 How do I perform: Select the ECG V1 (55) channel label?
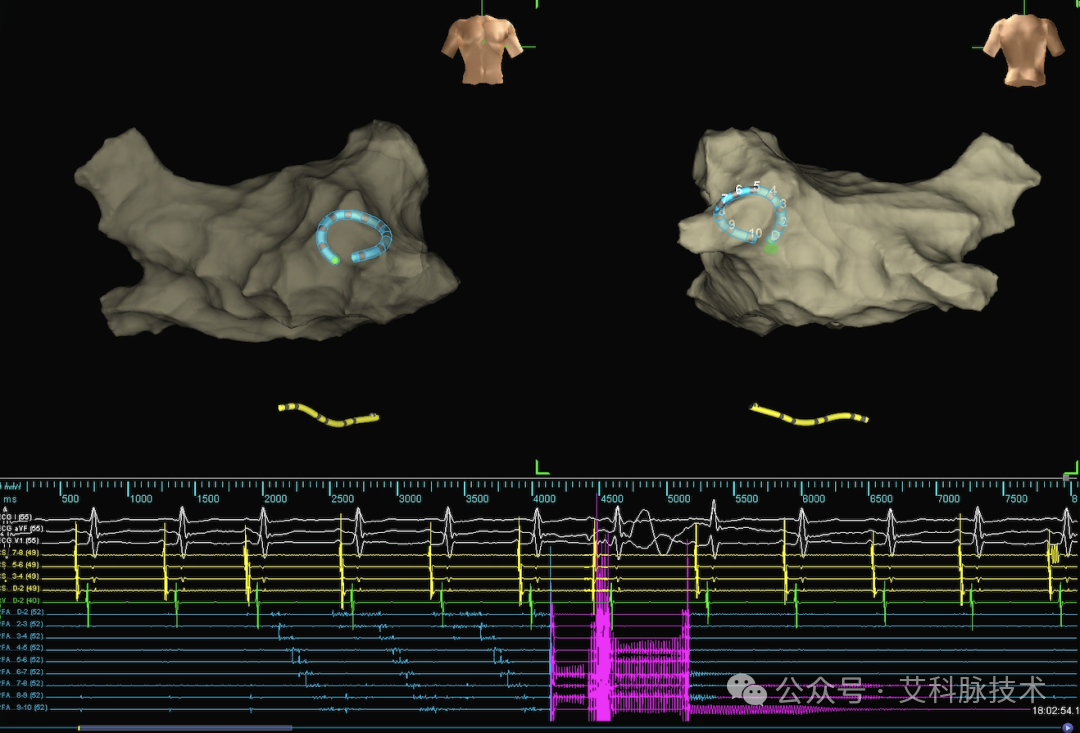click(x=20, y=541)
